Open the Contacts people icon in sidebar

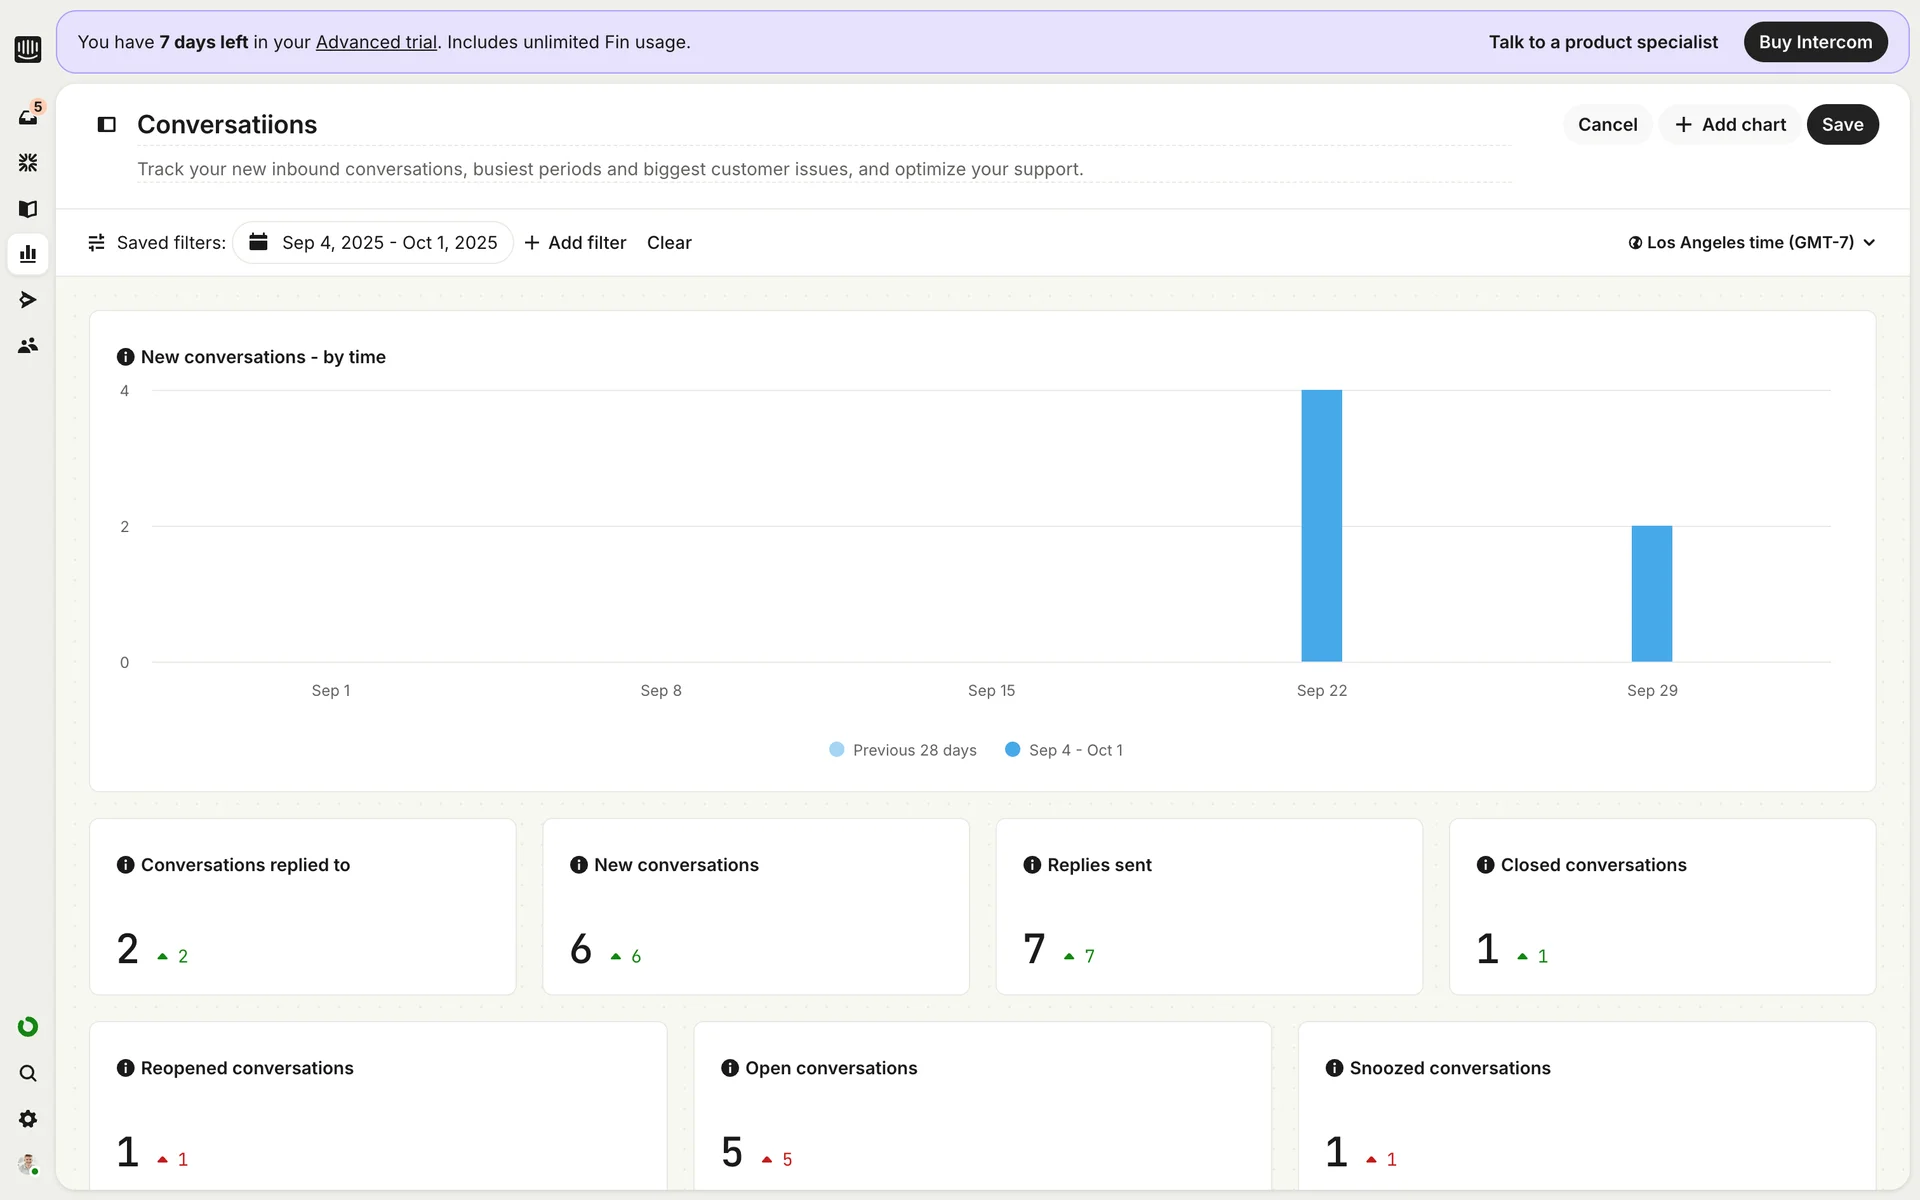click(x=28, y=345)
